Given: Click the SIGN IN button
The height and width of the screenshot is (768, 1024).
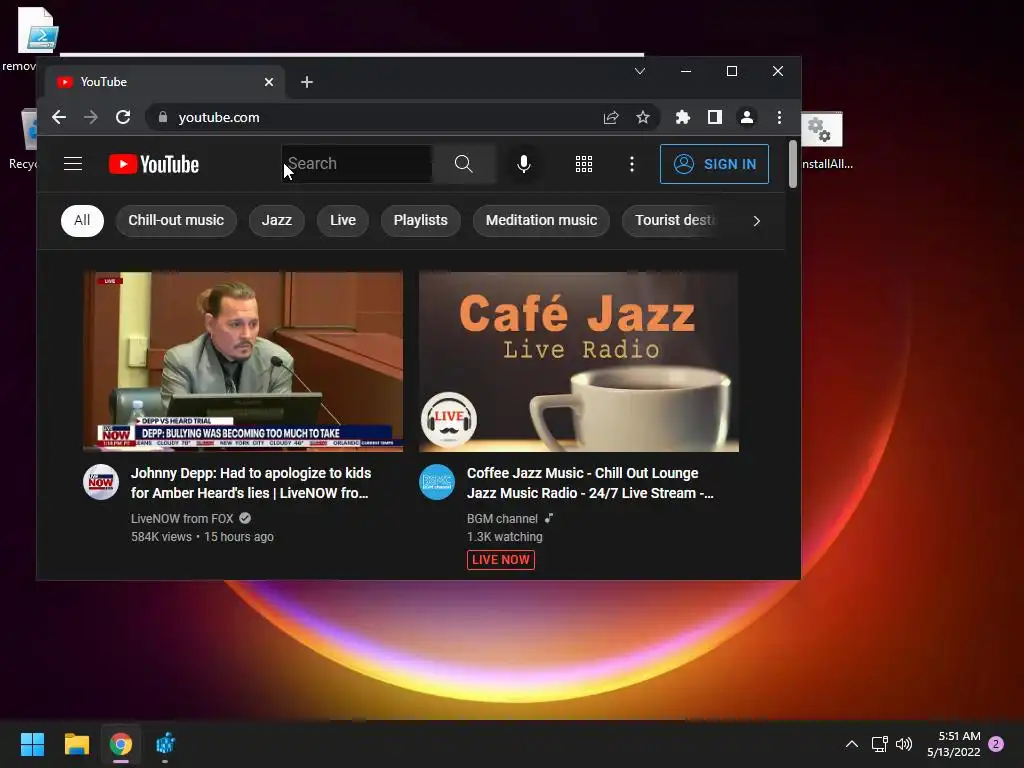Looking at the screenshot, I should (x=714, y=164).
